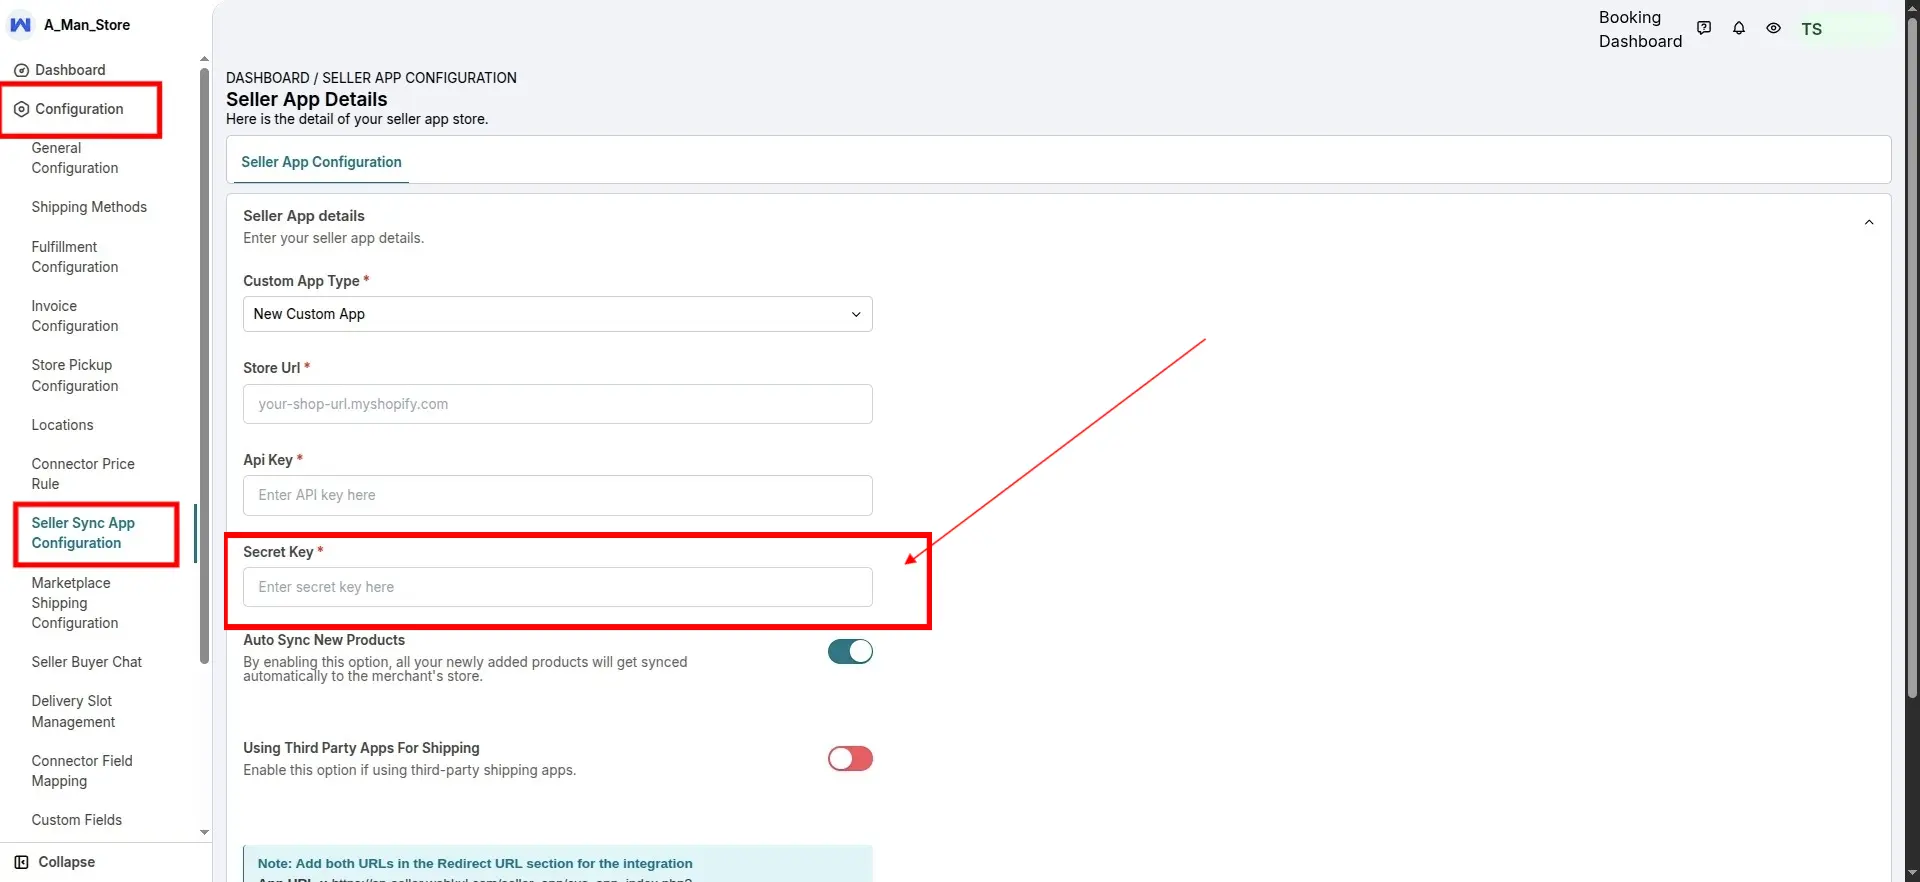1920x882 pixels.
Task: Open the TS user profile avatar
Action: 1812,29
